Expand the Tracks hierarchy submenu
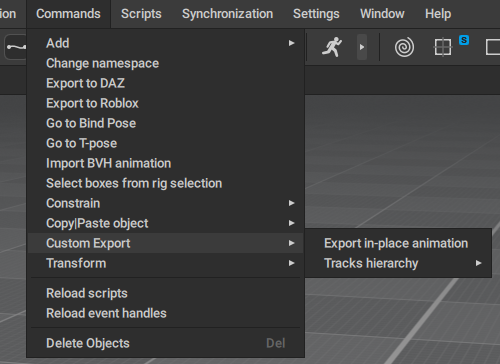The image size is (500, 364). (398, 263)
